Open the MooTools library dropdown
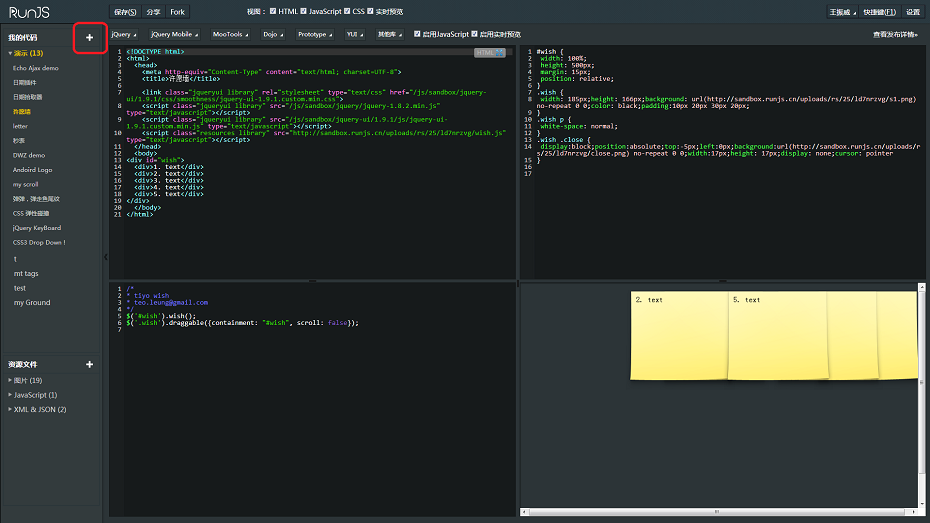Screen dimensions: 930x523 (230, 34)
